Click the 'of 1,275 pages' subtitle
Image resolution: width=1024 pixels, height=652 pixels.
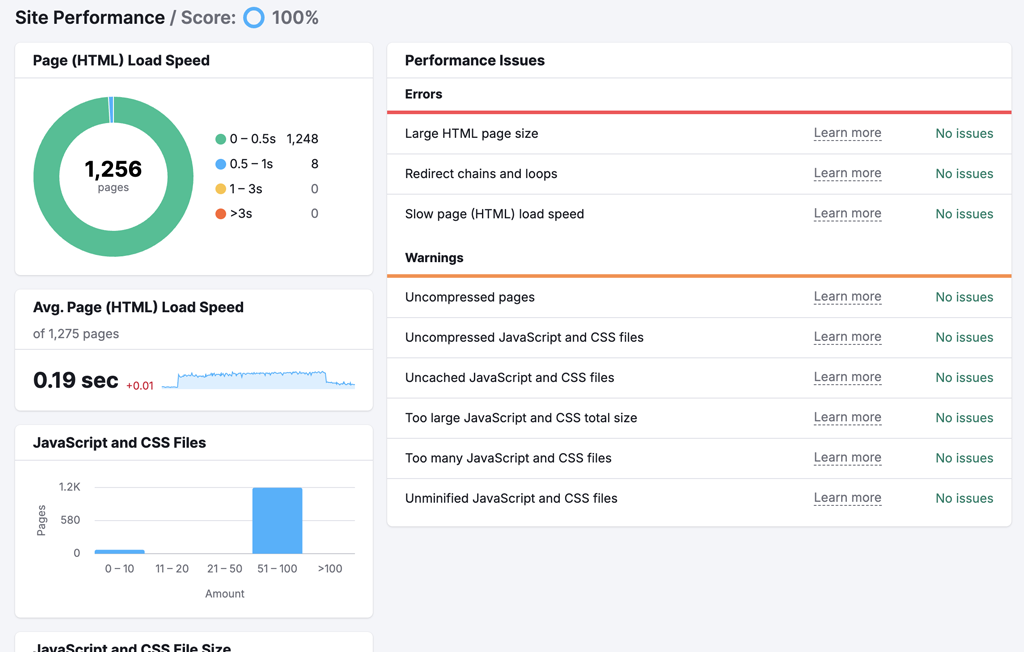[76, 334]
